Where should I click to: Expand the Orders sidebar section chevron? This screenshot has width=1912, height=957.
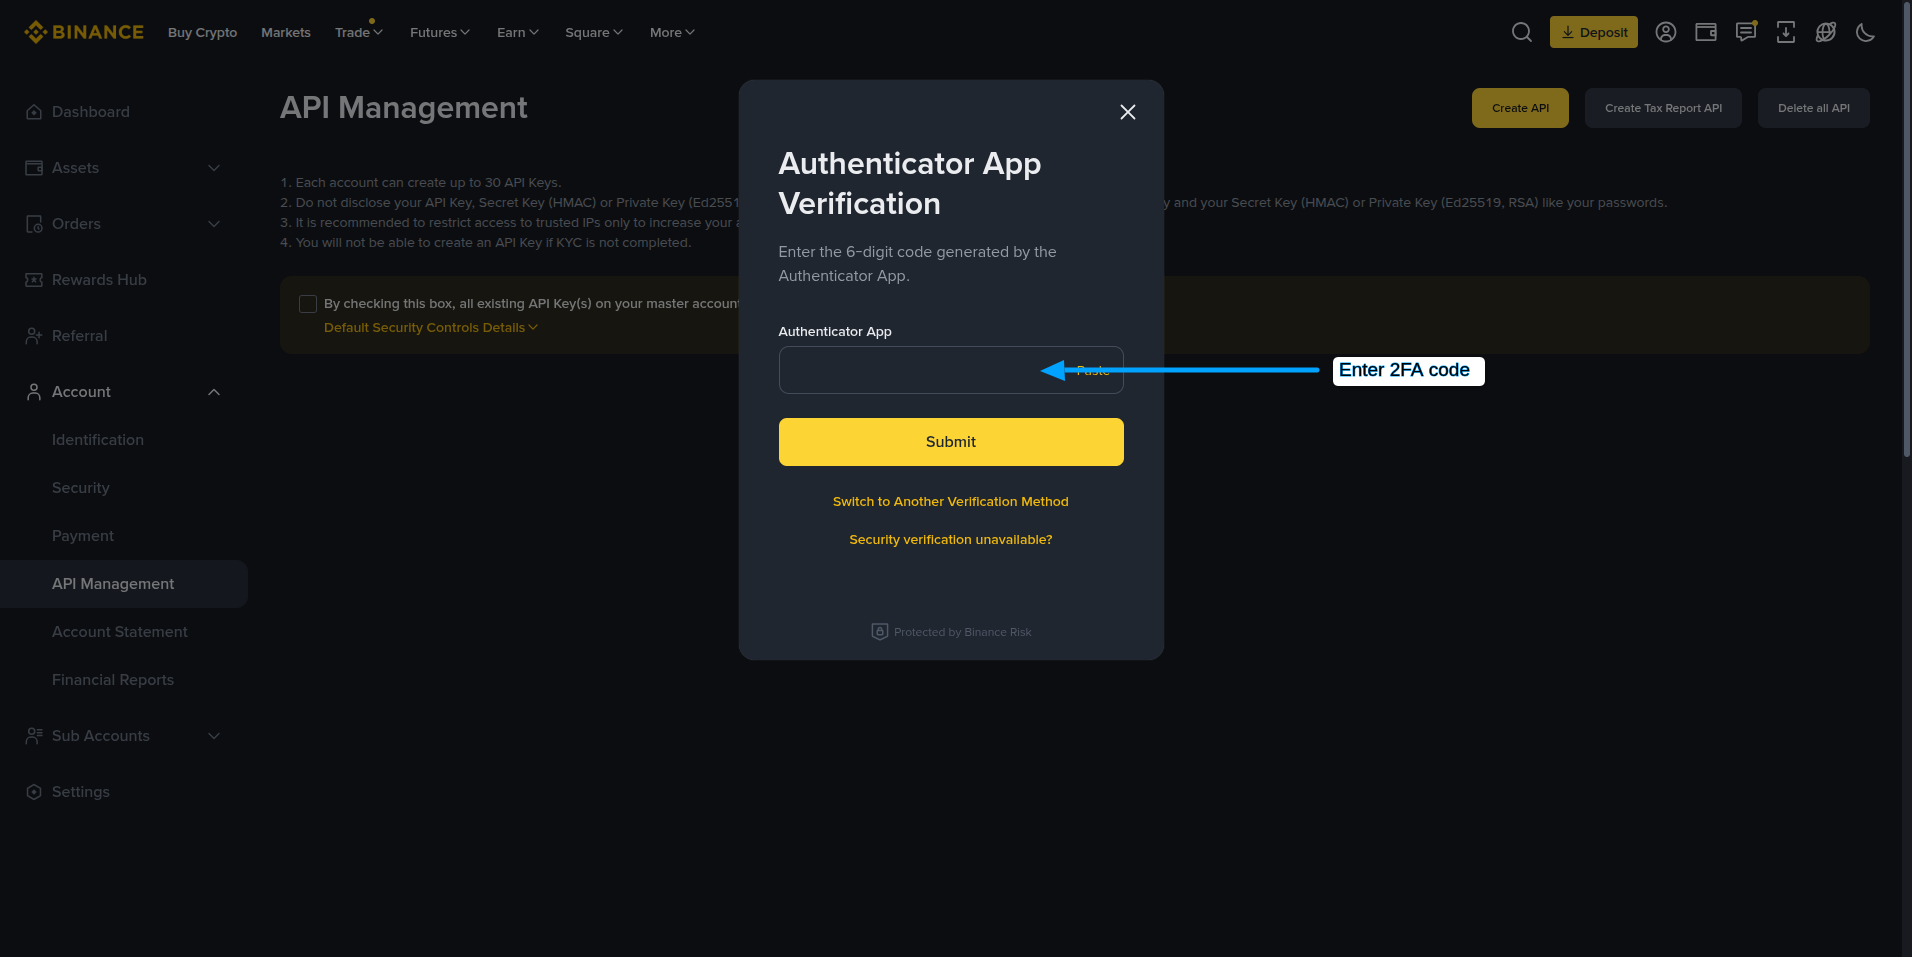coord(214,224)
